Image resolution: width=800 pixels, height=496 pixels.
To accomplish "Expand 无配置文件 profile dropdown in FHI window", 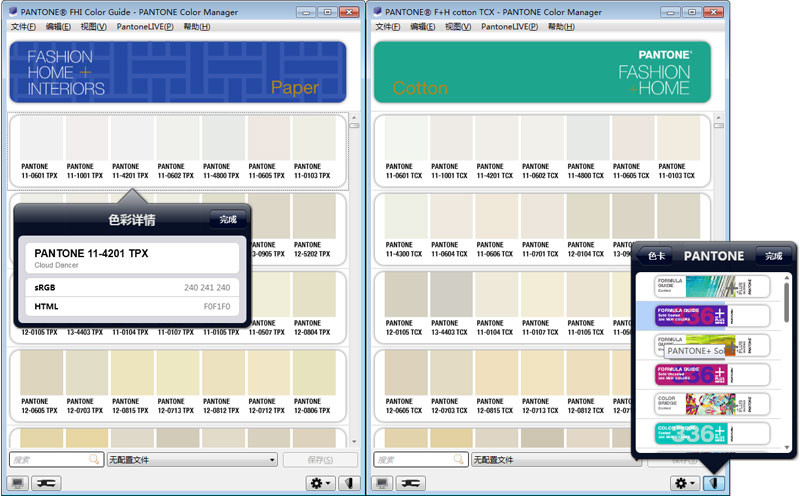I will point(192,460).
